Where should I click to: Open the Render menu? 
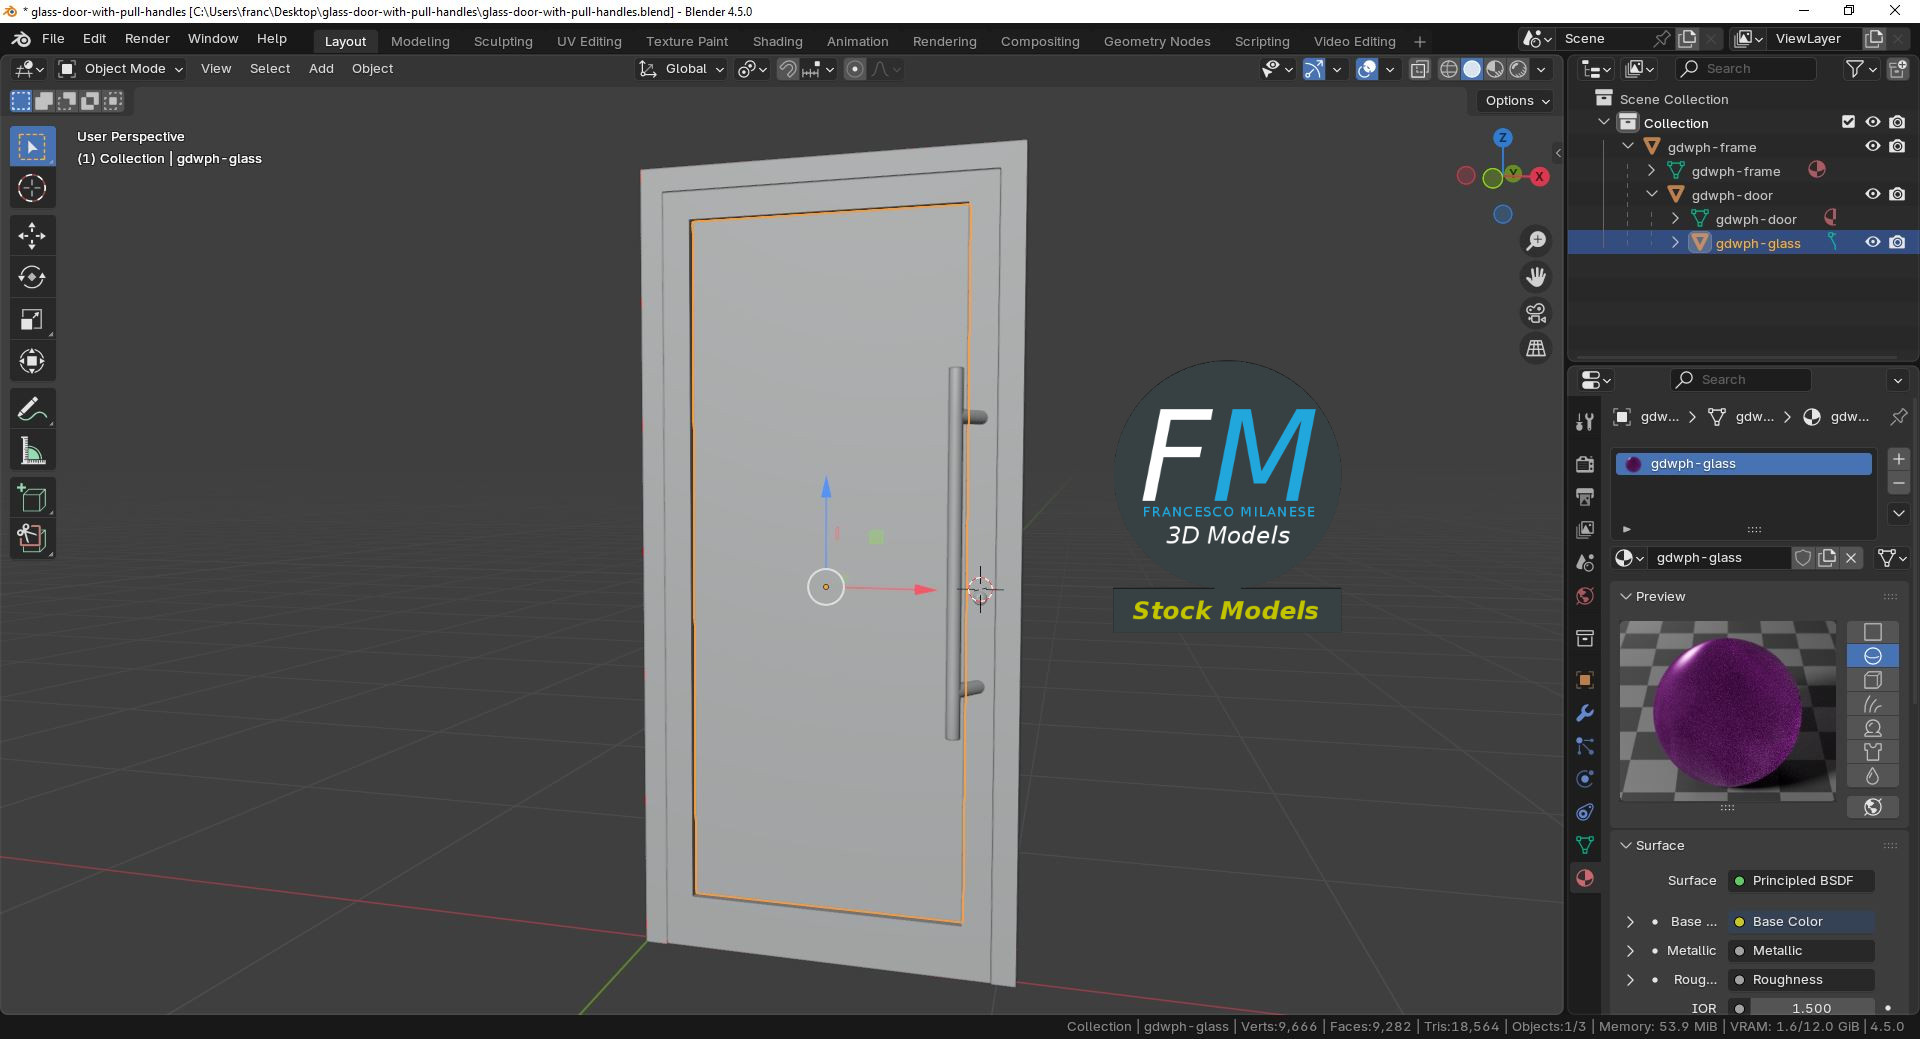pyautogui.click(x=147, y=39)
